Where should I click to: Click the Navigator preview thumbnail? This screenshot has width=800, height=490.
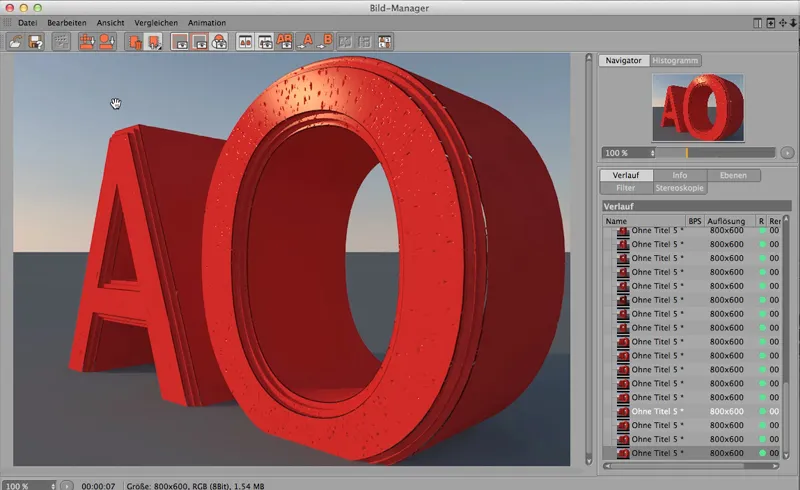click(x=698, y=108)
